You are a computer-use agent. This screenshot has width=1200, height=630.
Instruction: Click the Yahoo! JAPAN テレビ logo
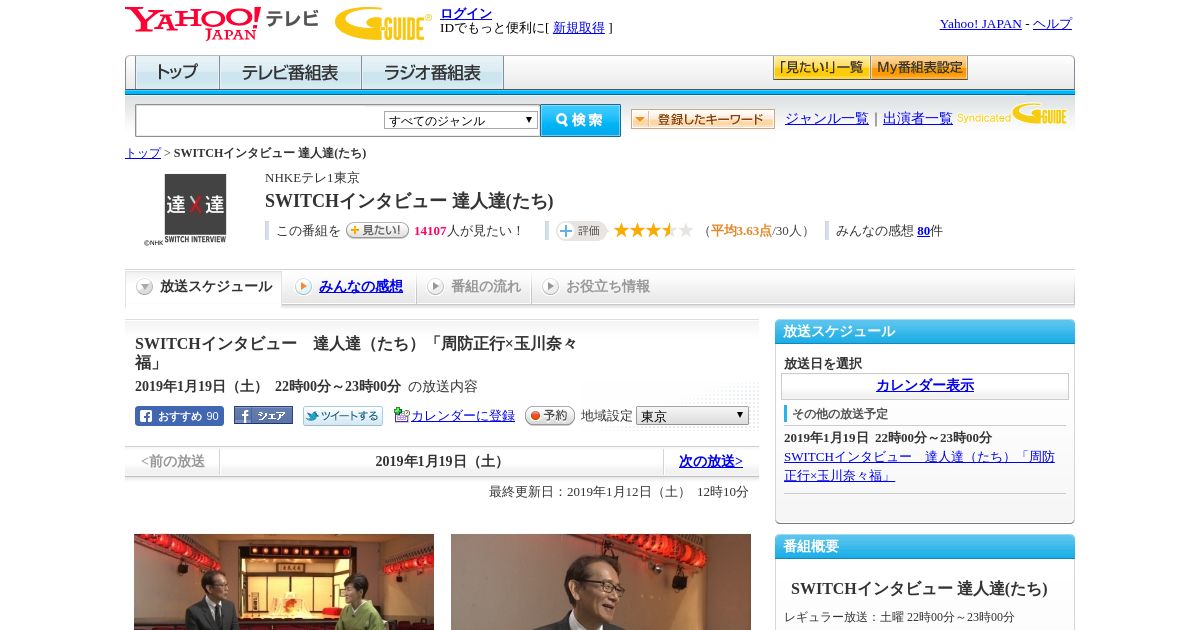click(222, 23)
